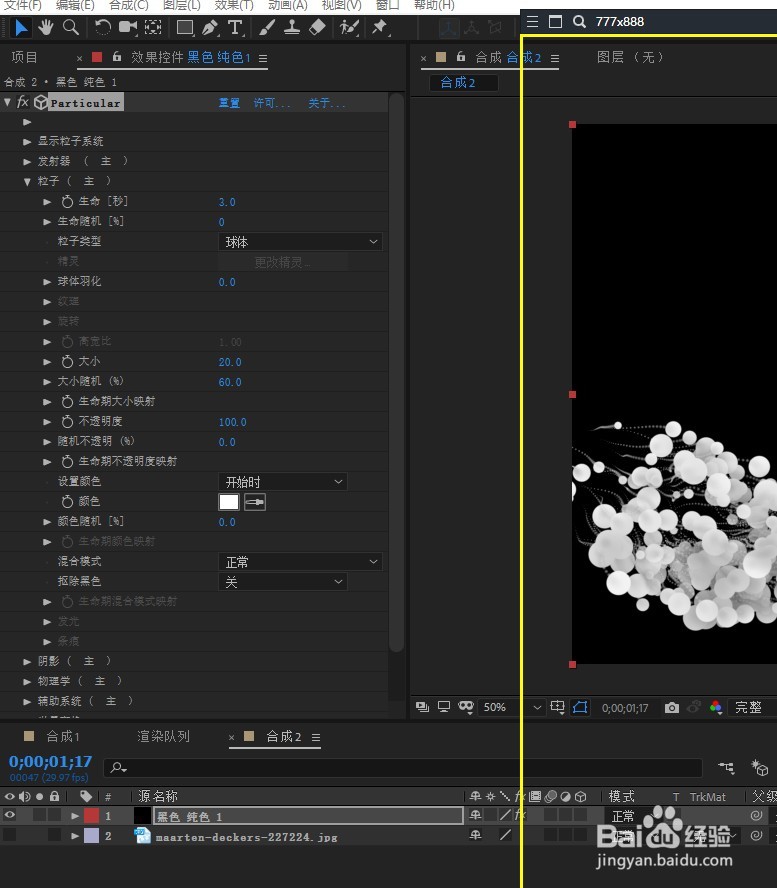Select the Selection arrow tool
777x888 pixels.
pos(21,27)
